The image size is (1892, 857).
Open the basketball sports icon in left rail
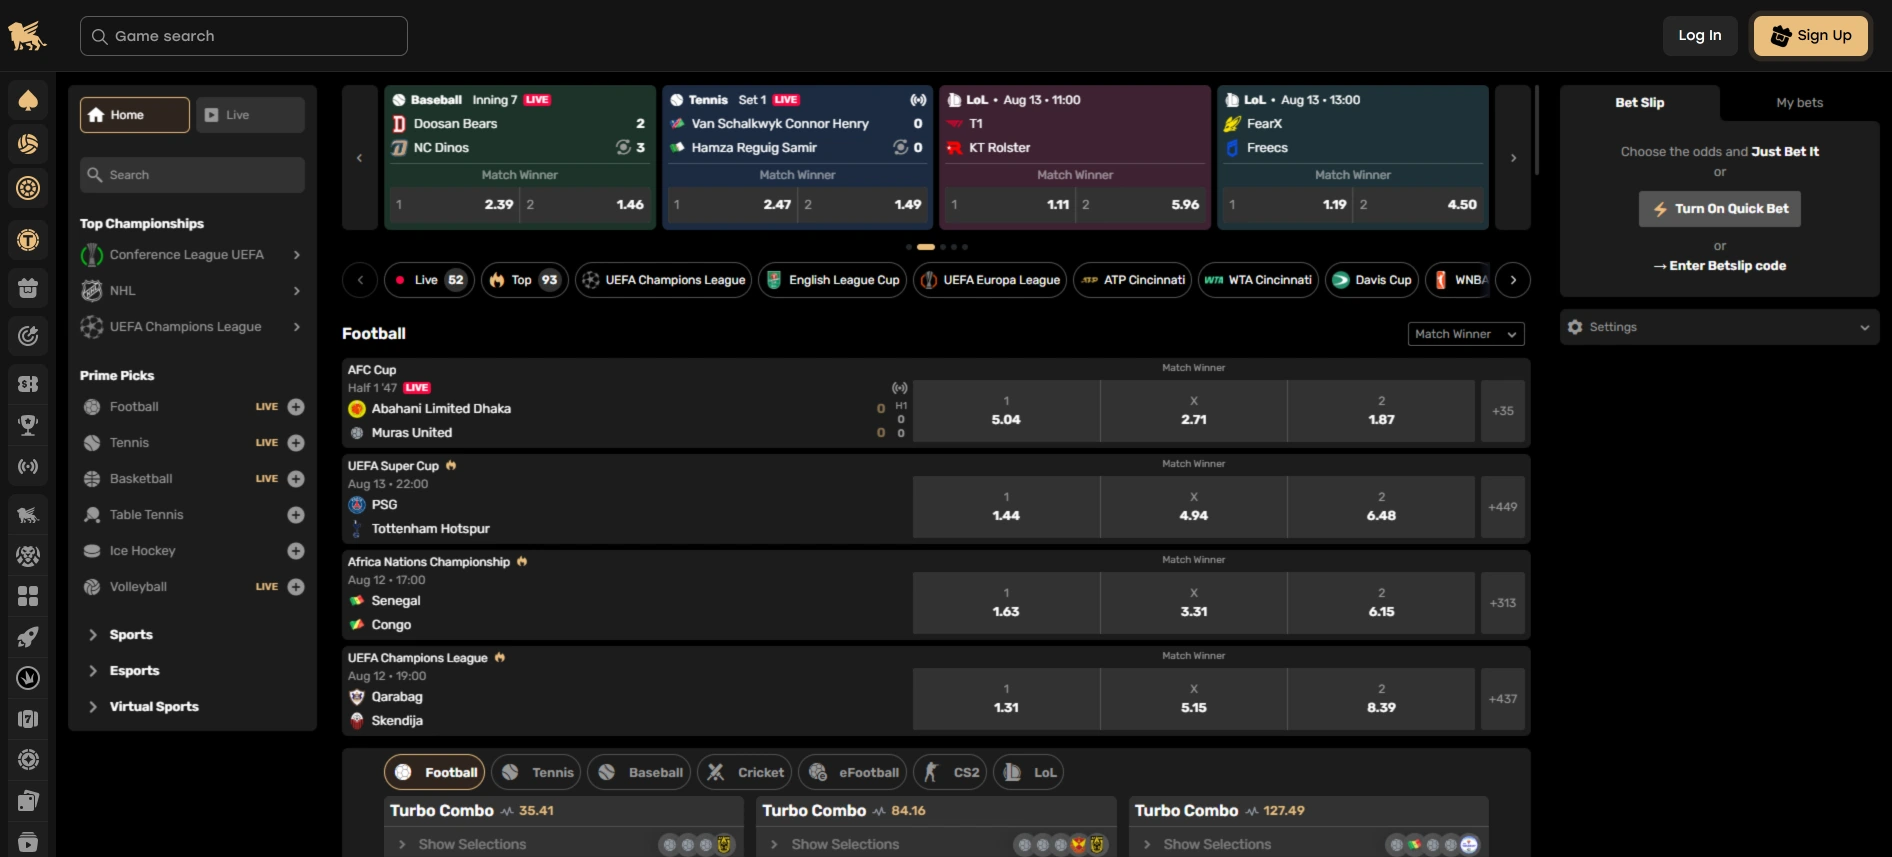pyautogui.click(x=28, y=144)
